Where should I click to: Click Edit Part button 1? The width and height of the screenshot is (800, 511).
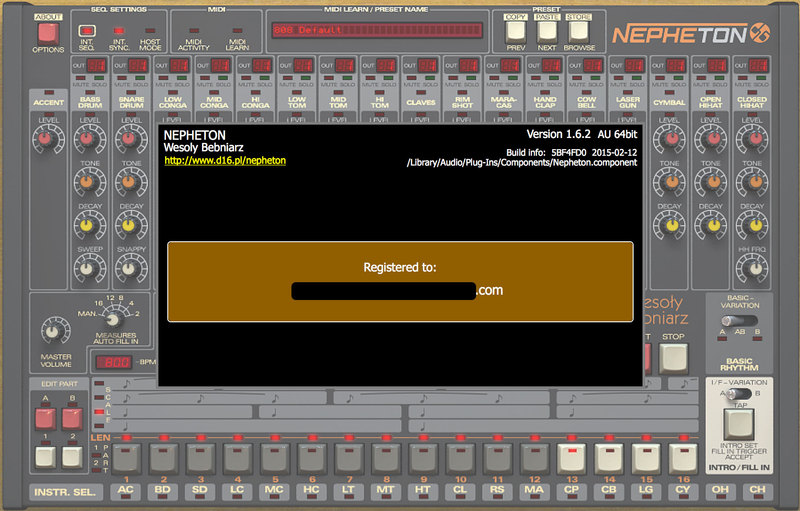point(45,457)
